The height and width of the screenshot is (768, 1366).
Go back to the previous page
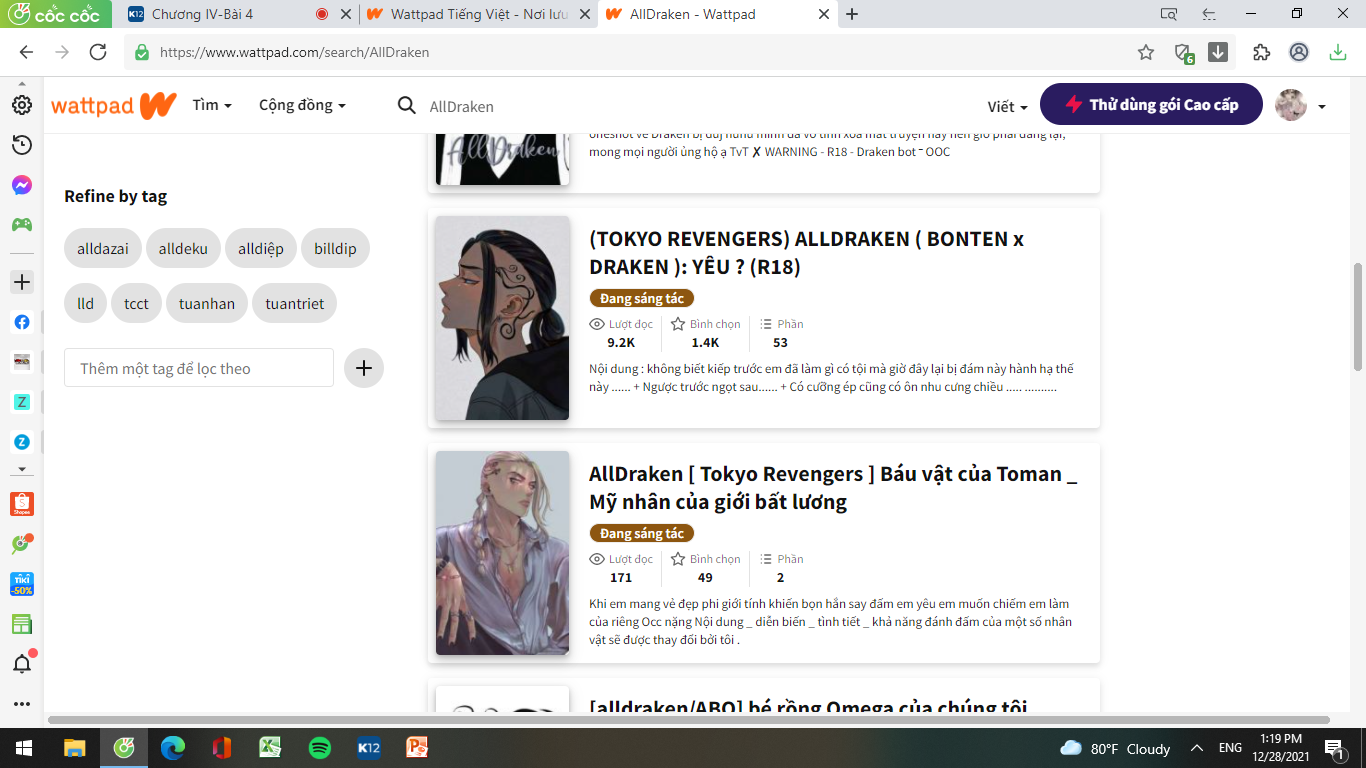(26, 52)
